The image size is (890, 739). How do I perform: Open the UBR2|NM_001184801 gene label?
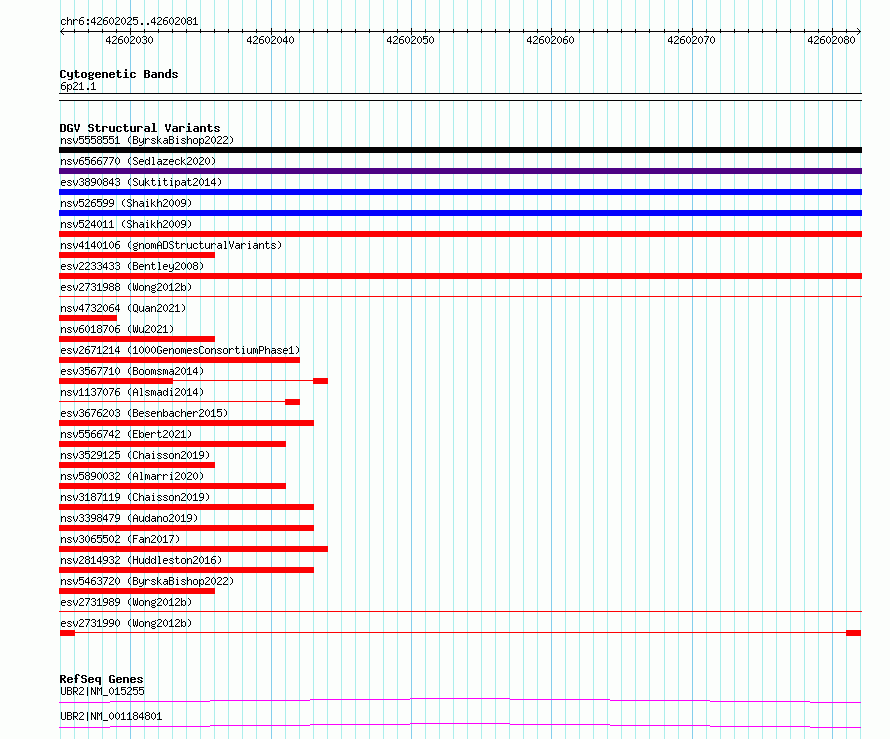pos(111,716)
